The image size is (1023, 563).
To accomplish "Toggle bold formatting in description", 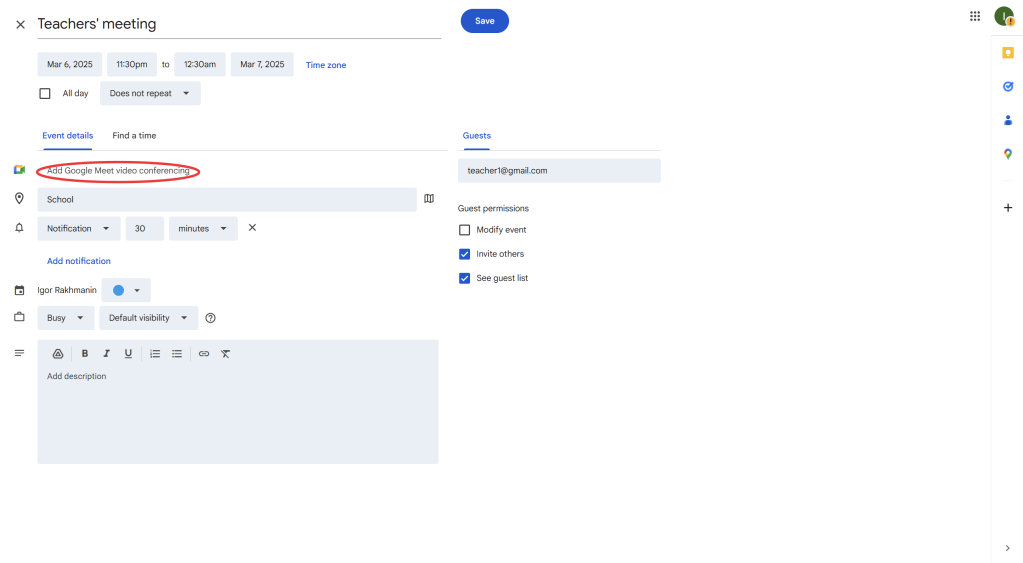I will [x=85, y=354].
